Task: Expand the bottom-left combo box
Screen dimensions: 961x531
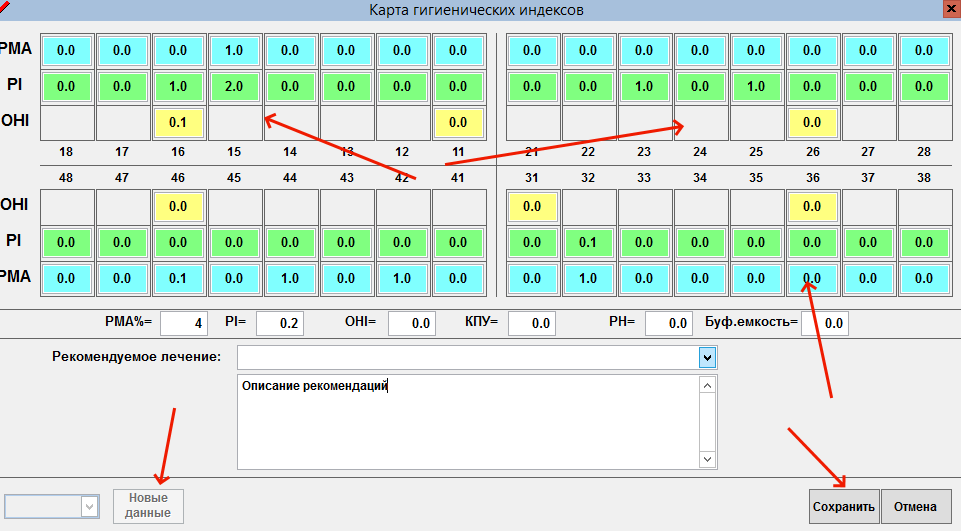Action: pyautogui.click(x=89, y=507)
